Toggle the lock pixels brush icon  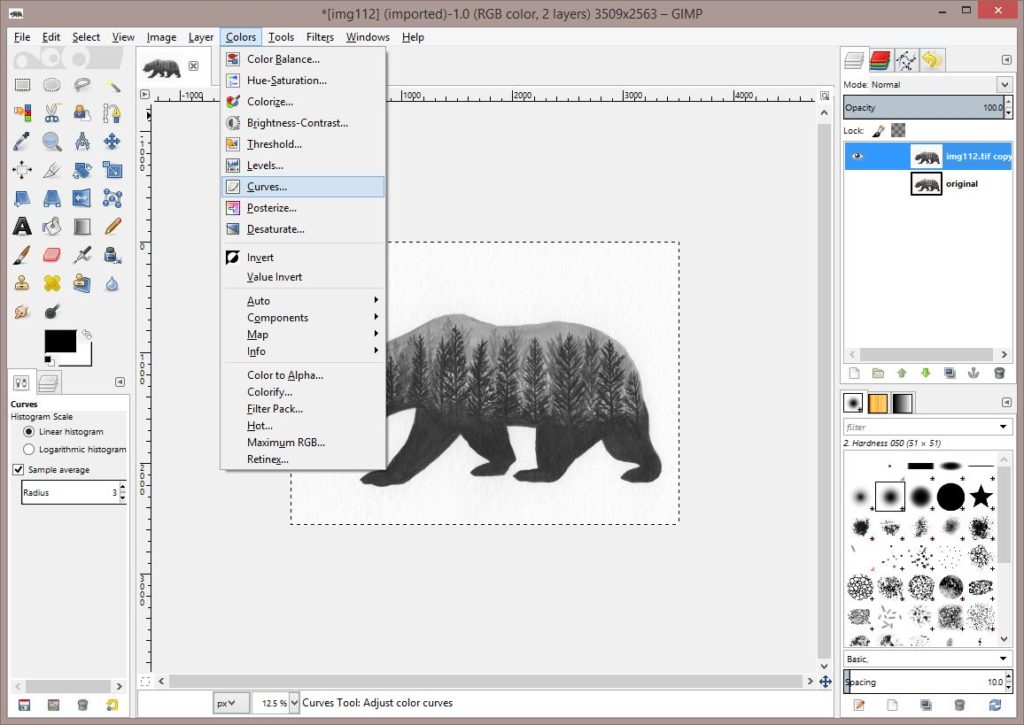[x=878, y=131]
